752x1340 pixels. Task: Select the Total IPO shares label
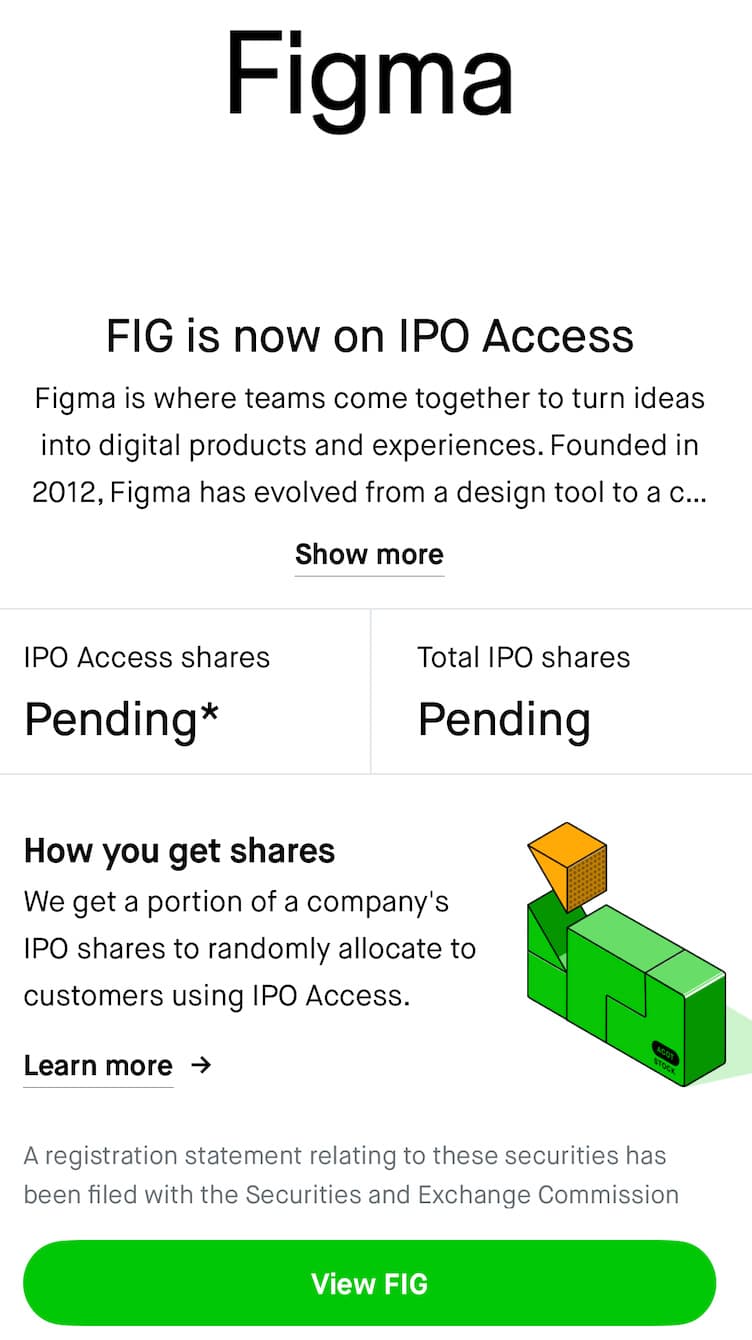coord(524,657)
